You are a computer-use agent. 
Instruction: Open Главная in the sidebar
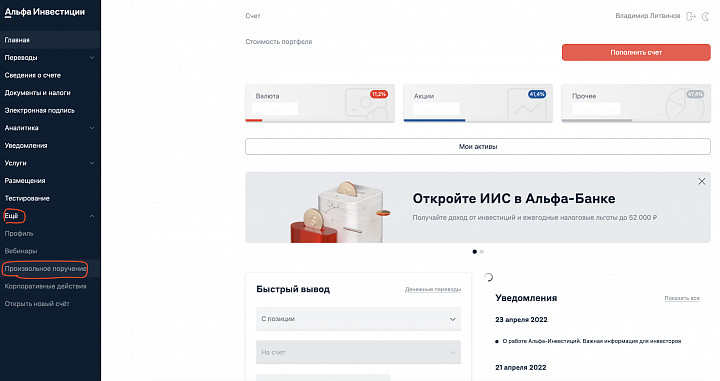point(50,40)
